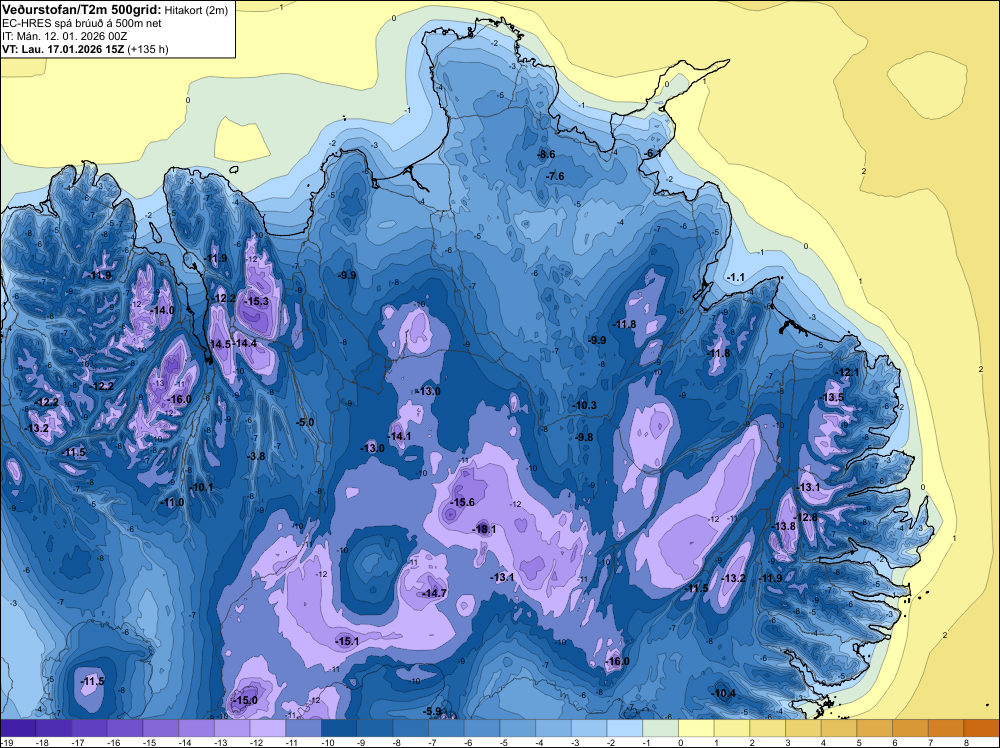Viewport: 1000px width, 748px height.
Task: Click the legend swatch between 7 and 8
Action: point(946,728)
